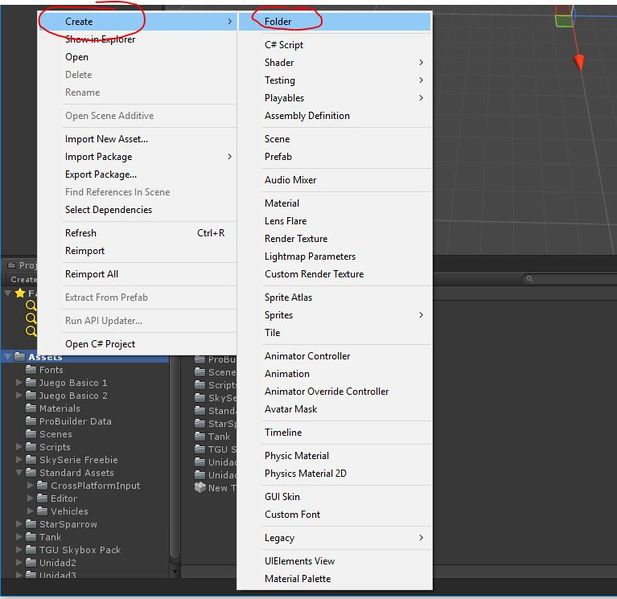
Task: Choose Lens Flare
Action: tap(285, 221)
